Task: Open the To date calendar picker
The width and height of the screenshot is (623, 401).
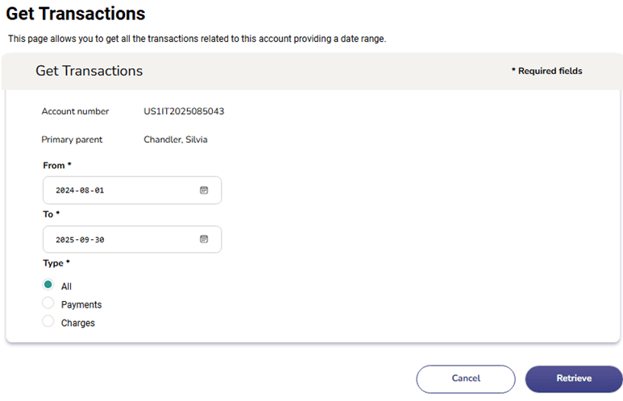Action: [203, 239]
